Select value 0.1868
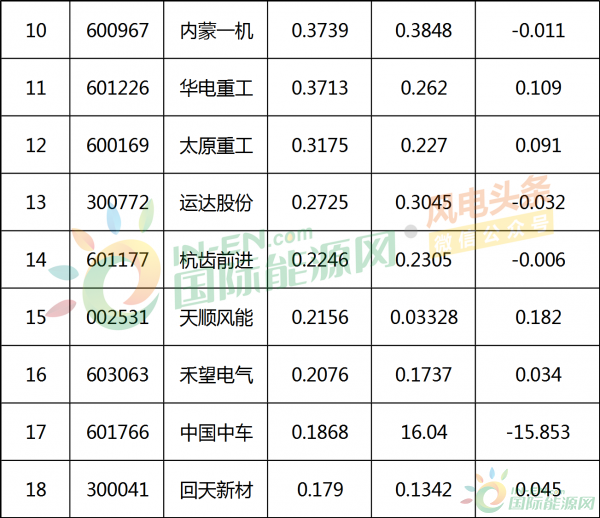The width and height of the screenshot is (600, 518). tap(320, 432)
